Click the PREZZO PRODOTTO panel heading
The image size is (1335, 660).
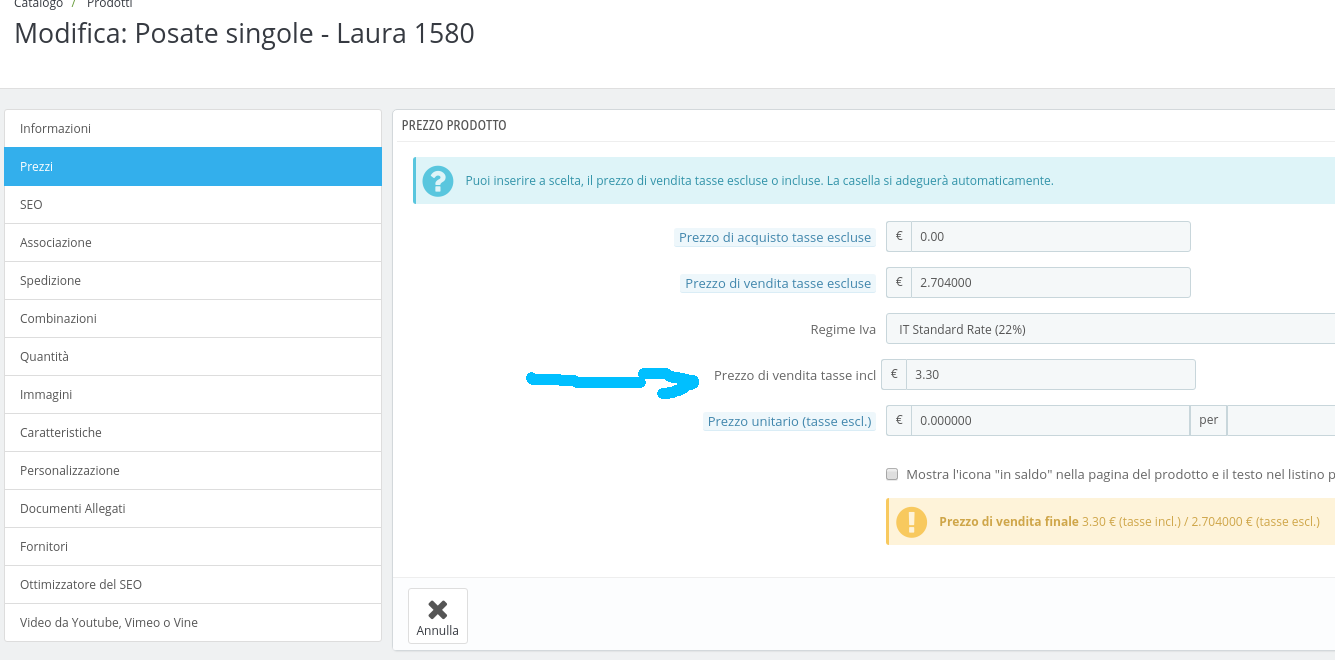tap(454, 126)
